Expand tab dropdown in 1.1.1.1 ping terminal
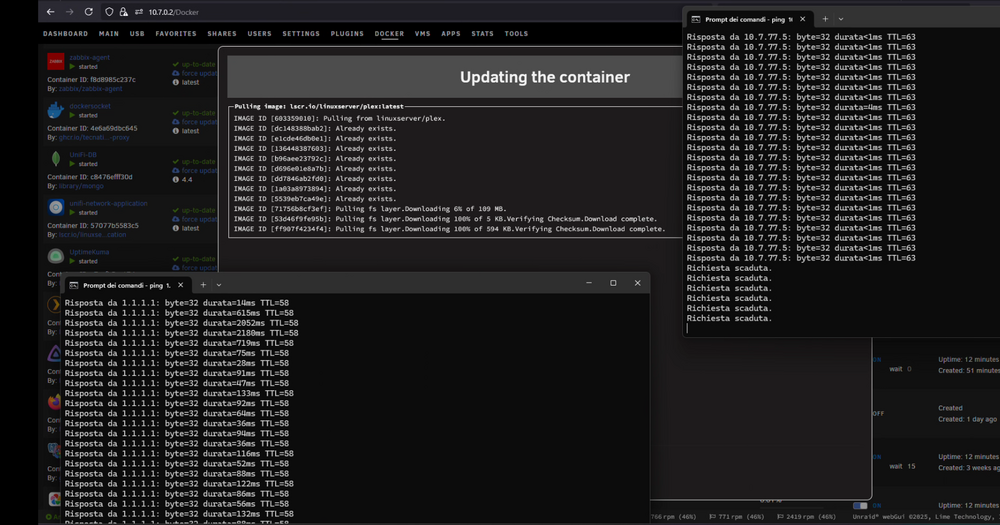 [219, 285]
